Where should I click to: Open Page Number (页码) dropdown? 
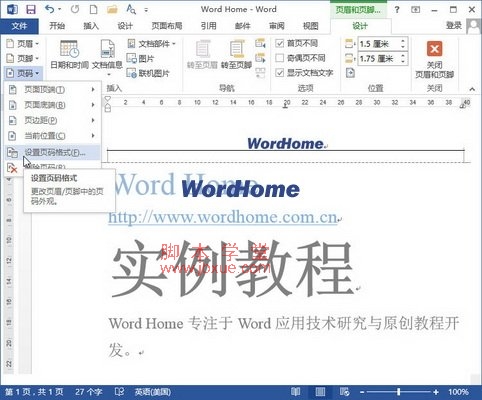point(23,73)
